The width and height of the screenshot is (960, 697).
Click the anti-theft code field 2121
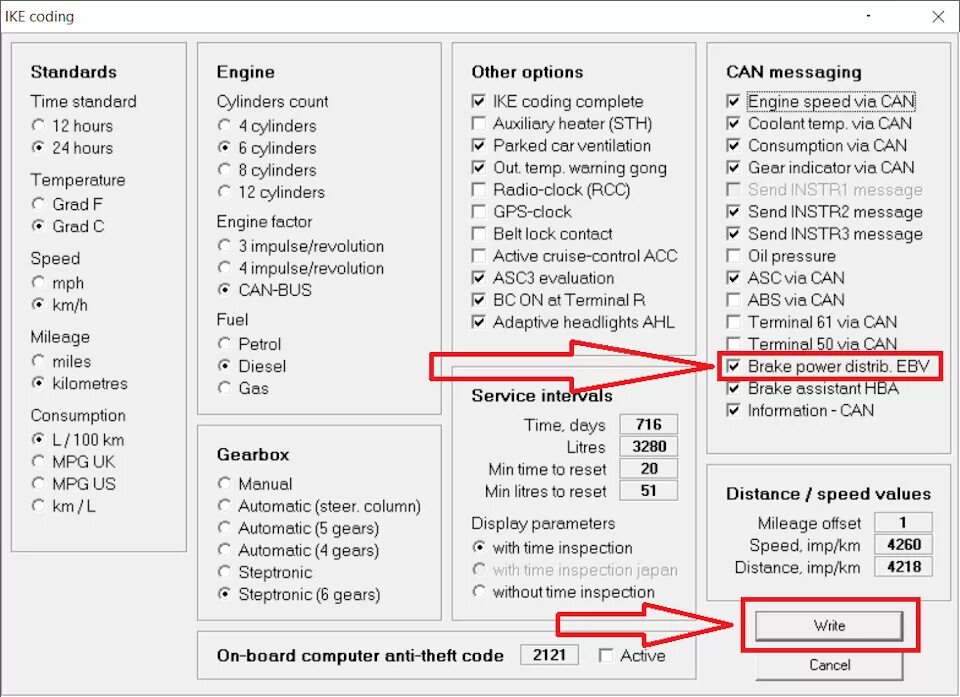[x=549, y=655]
